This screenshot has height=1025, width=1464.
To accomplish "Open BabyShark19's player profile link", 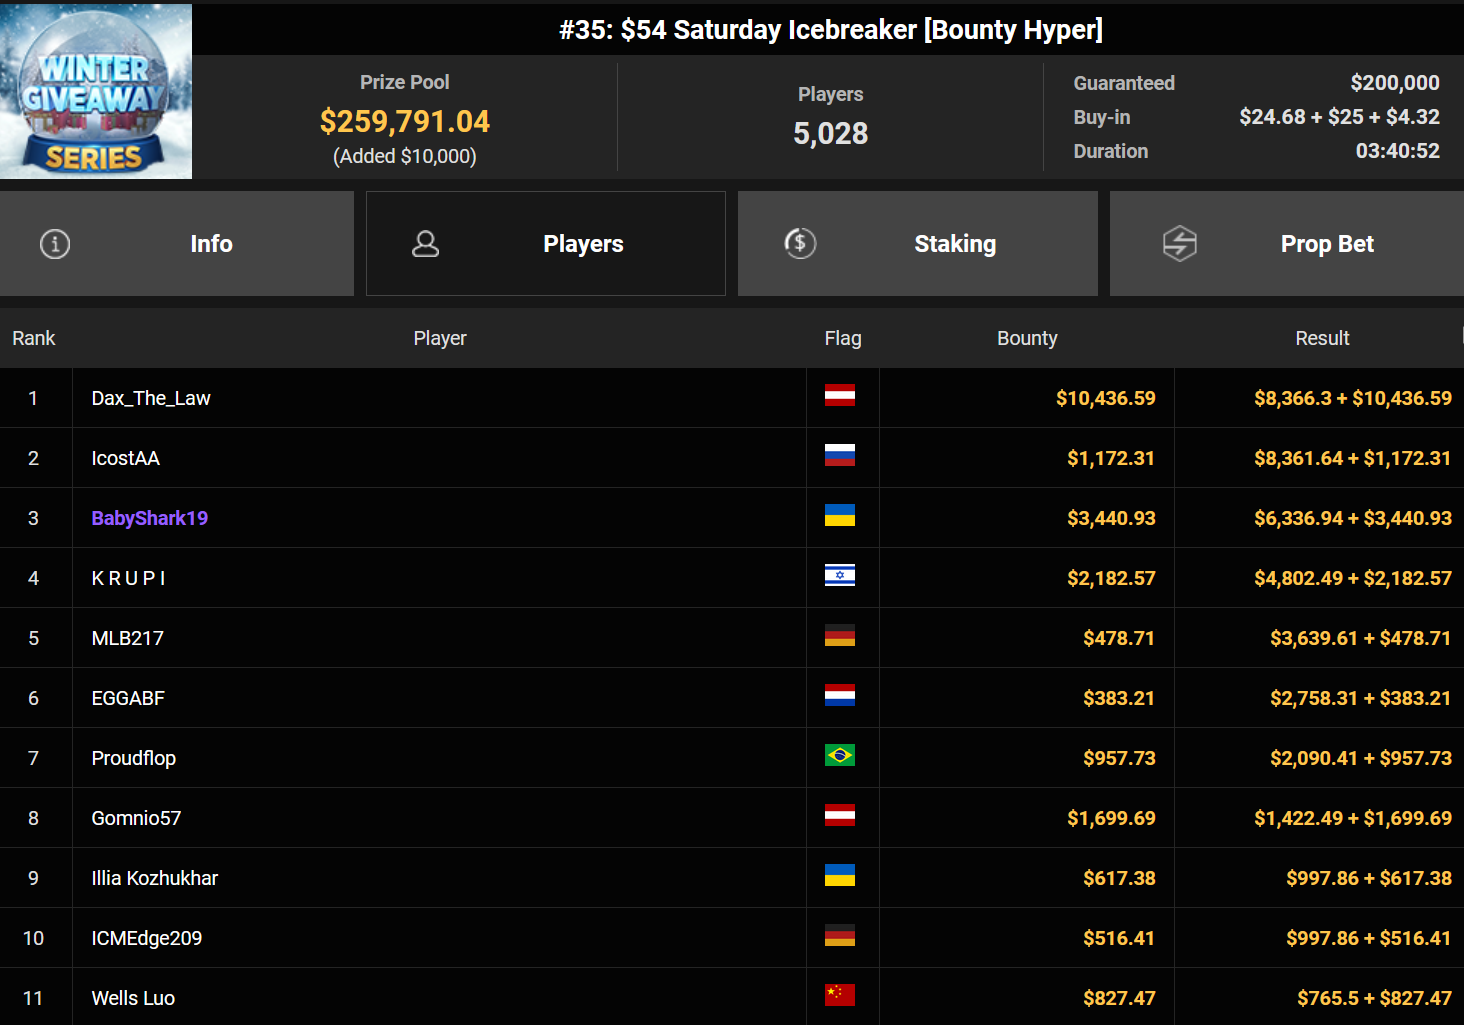I will [150, 518].
